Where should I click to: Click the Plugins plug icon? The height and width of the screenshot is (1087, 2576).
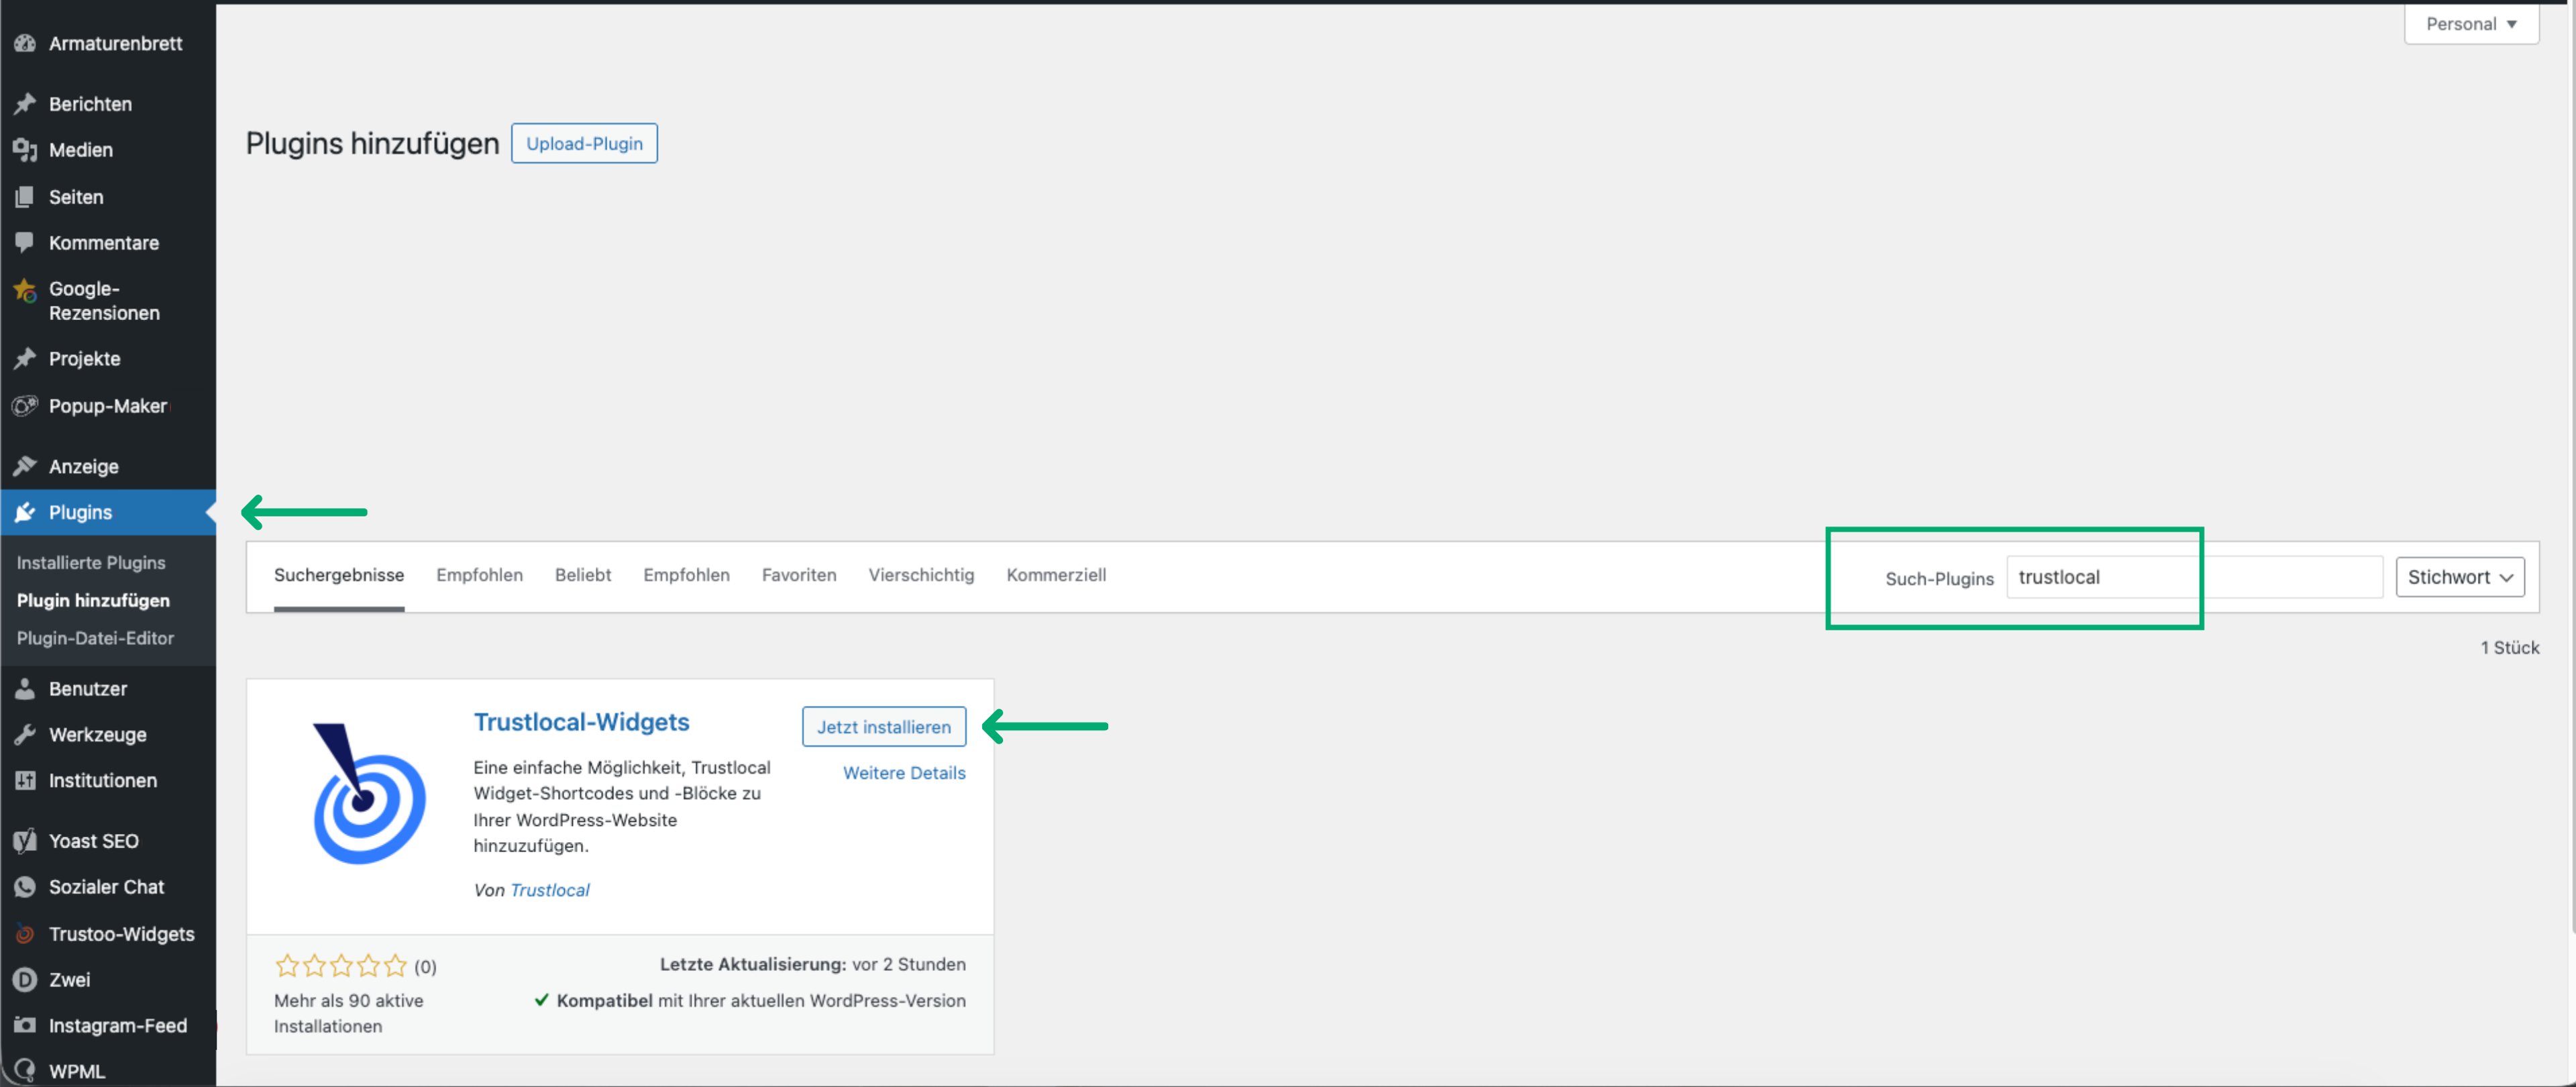point(25,512)
